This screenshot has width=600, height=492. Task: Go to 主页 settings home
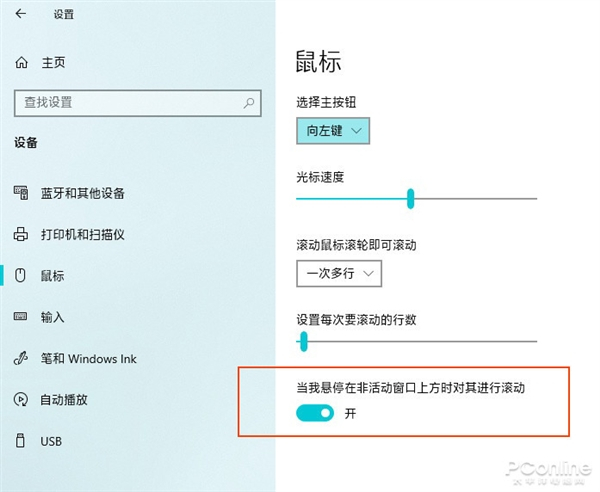click(53, 62)
